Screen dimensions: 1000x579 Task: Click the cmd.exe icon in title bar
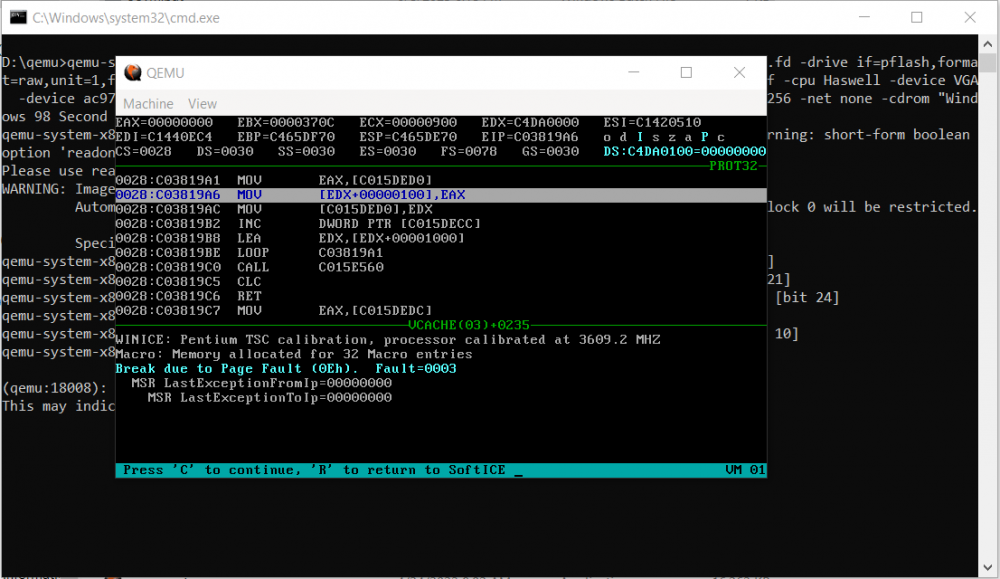click(x=17, y=18)
